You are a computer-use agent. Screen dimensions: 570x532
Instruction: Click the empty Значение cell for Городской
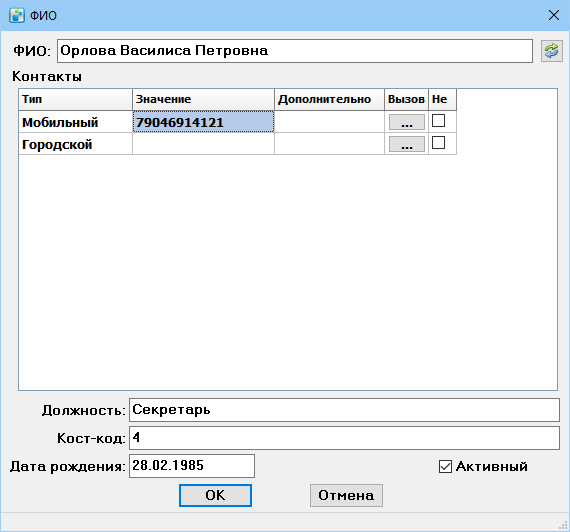[x=203, y=144]
